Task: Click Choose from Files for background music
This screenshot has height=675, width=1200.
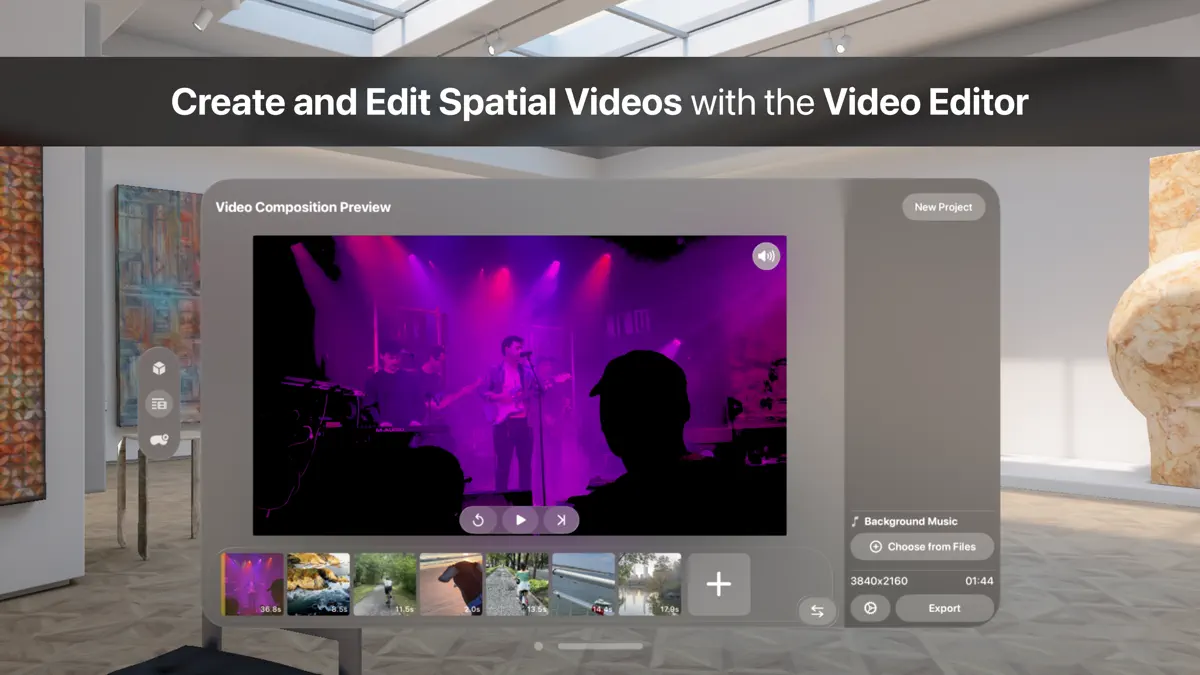Action: 921,546
